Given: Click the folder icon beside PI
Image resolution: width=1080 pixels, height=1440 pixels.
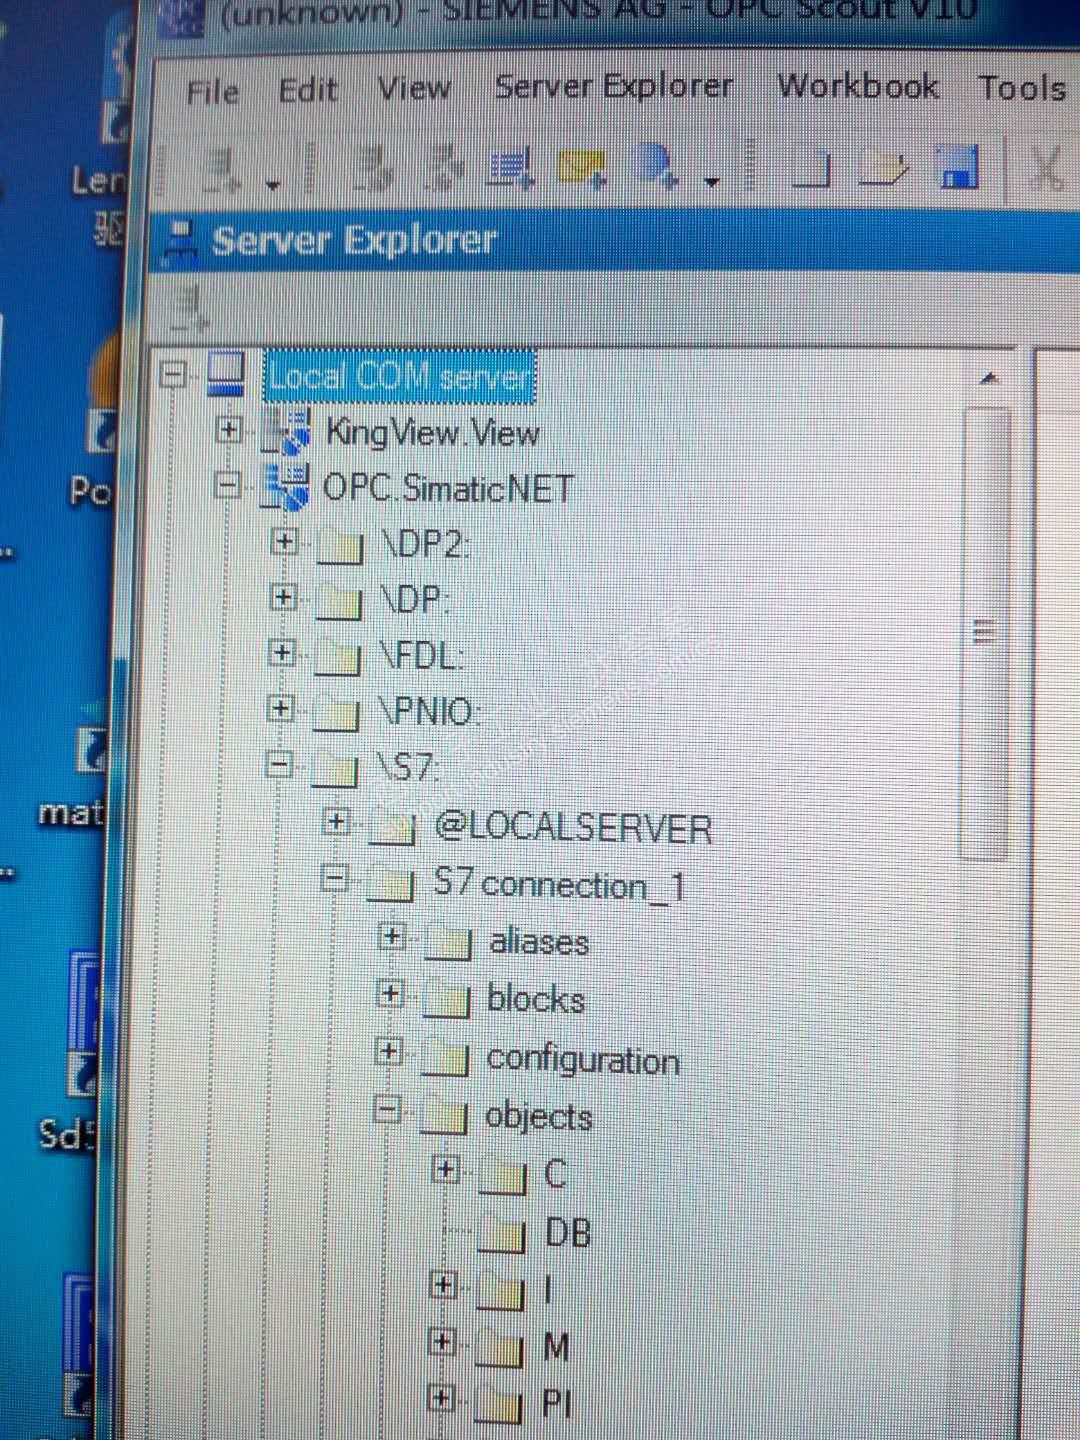Looking at the screenshot, I should tap(498, 1405).
